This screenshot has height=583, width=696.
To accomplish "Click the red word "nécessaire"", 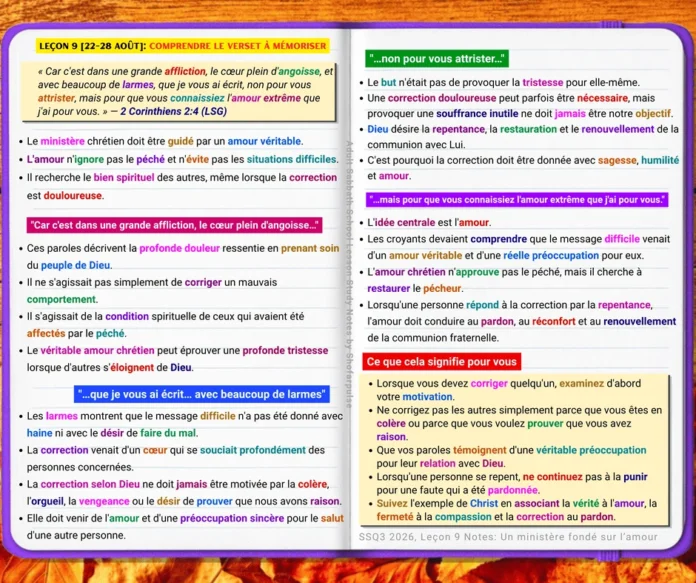I will coord(602,98).
